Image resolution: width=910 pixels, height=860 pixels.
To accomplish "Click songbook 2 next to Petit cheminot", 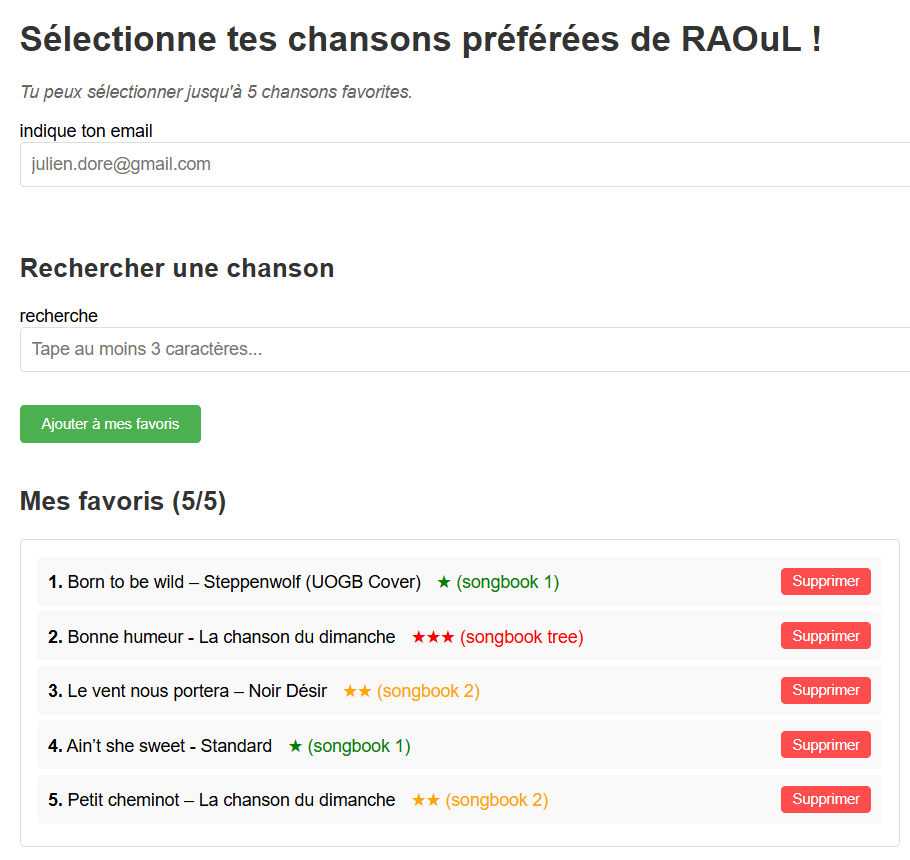I will [x=497, y=799].
